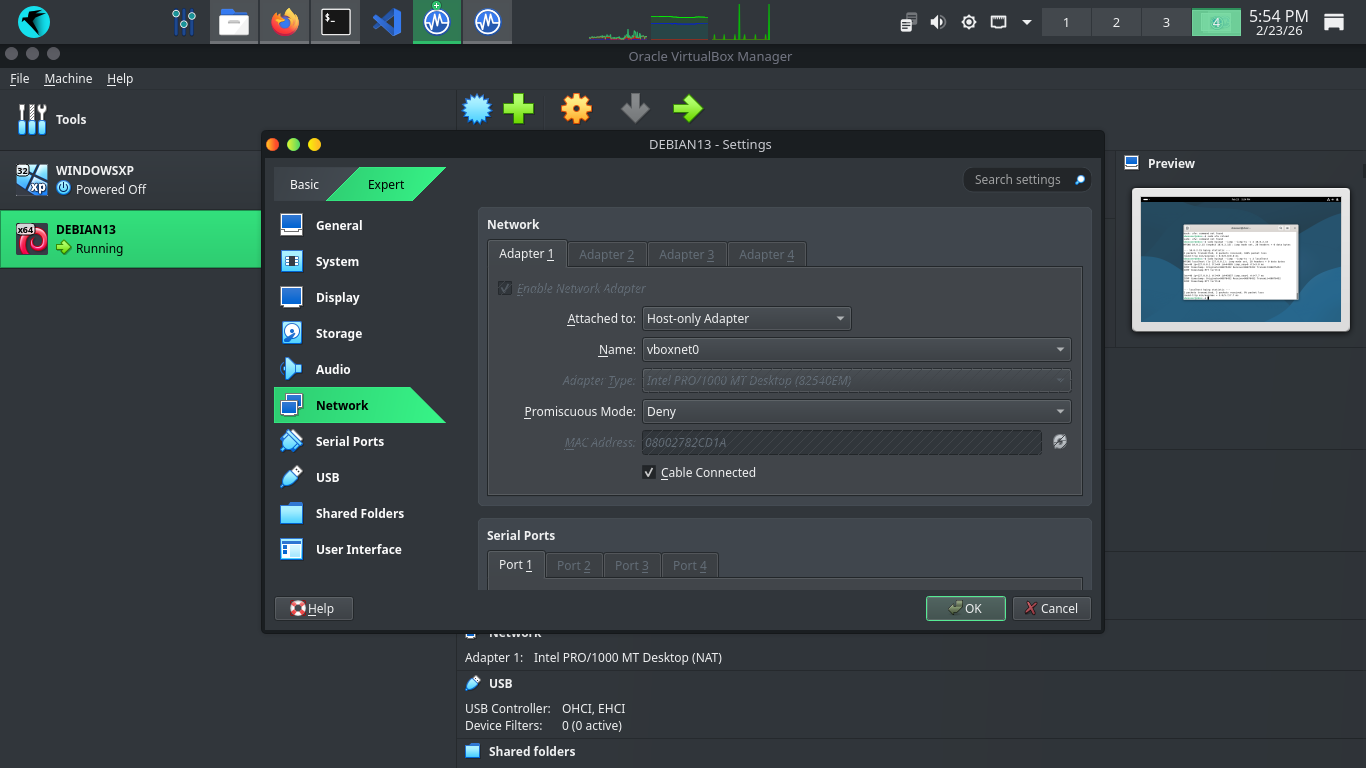Viewport: 1366px width, 768px height.
Task: Click the green Show arrow icon
Action: coord(687,109)
